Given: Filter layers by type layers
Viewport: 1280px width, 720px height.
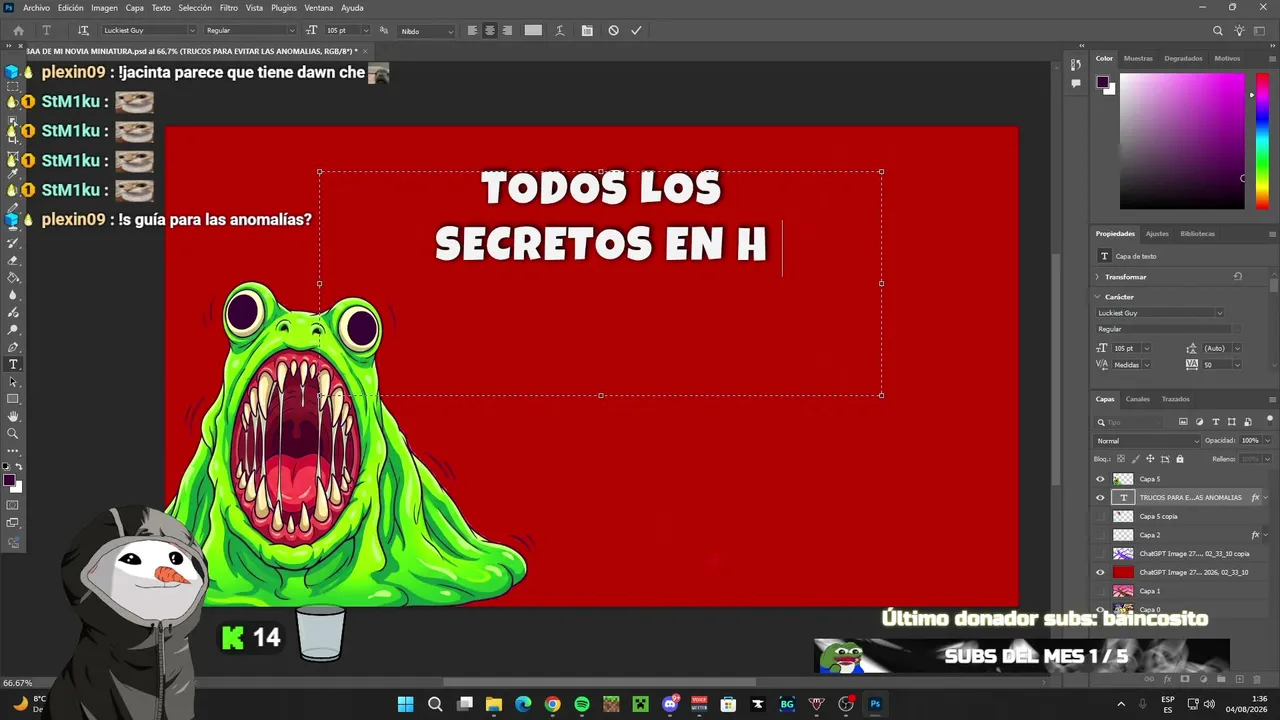Looking at the screenshot, I should pyautogui.click(x=1216, y=422).
